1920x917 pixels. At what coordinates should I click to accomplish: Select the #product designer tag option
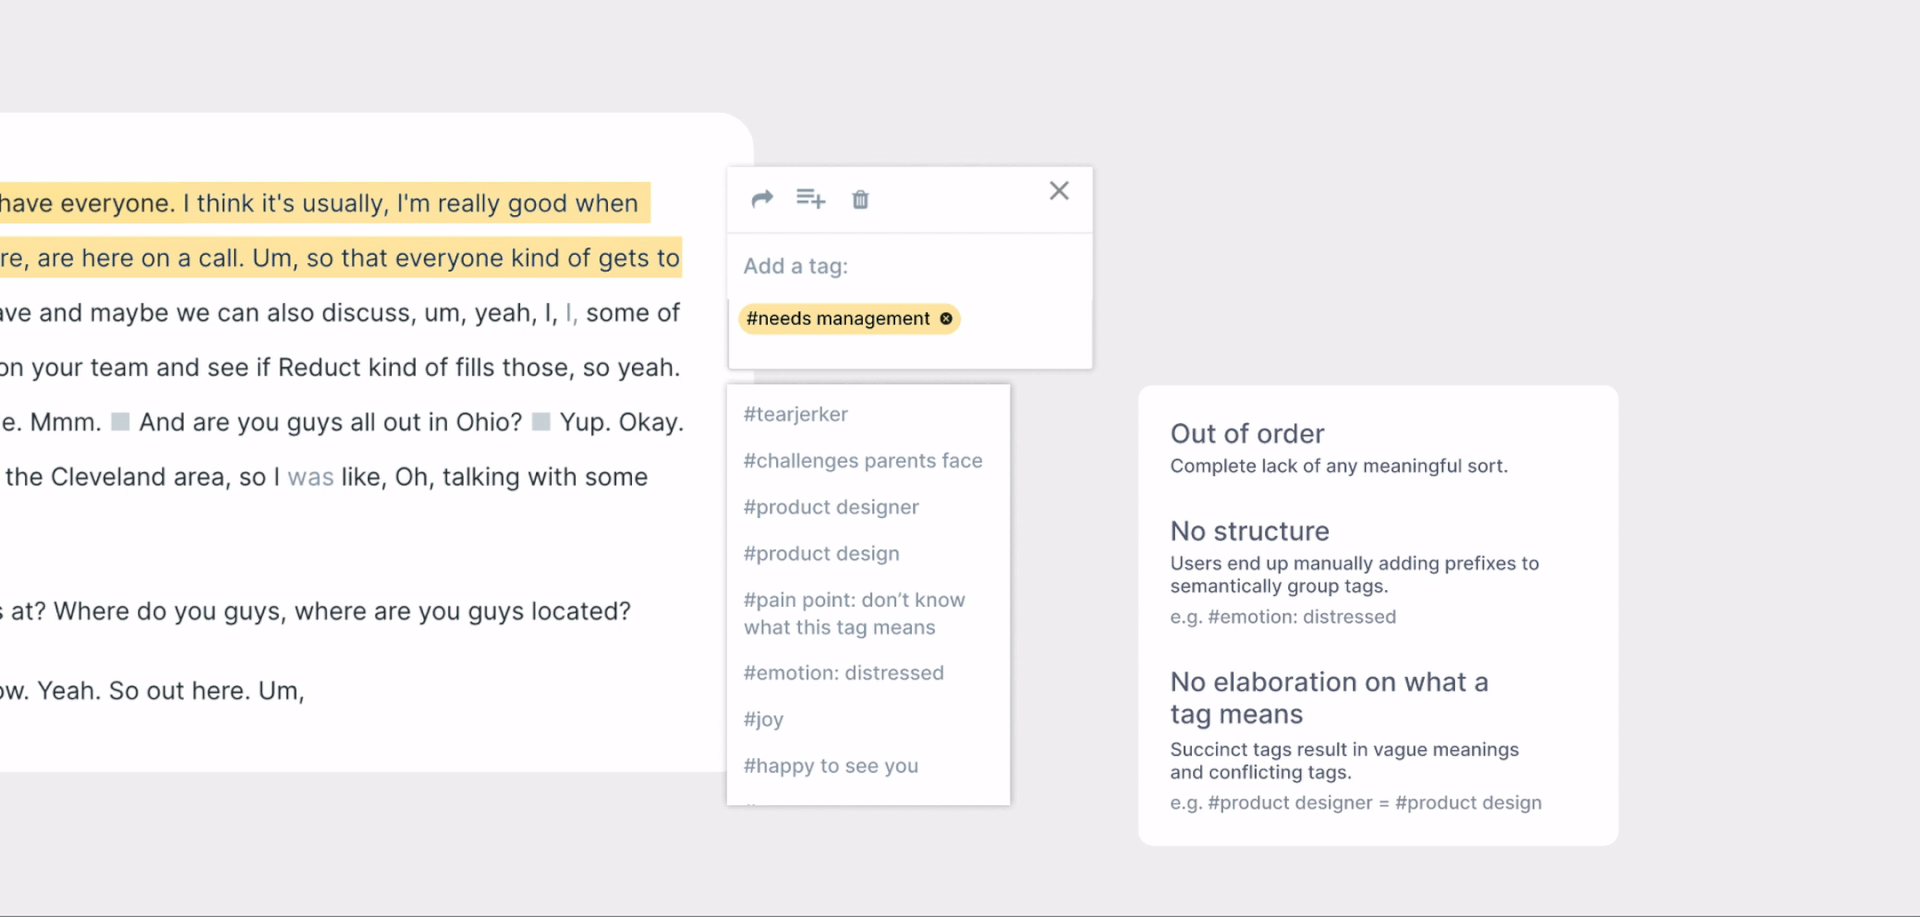pos(831,507)
